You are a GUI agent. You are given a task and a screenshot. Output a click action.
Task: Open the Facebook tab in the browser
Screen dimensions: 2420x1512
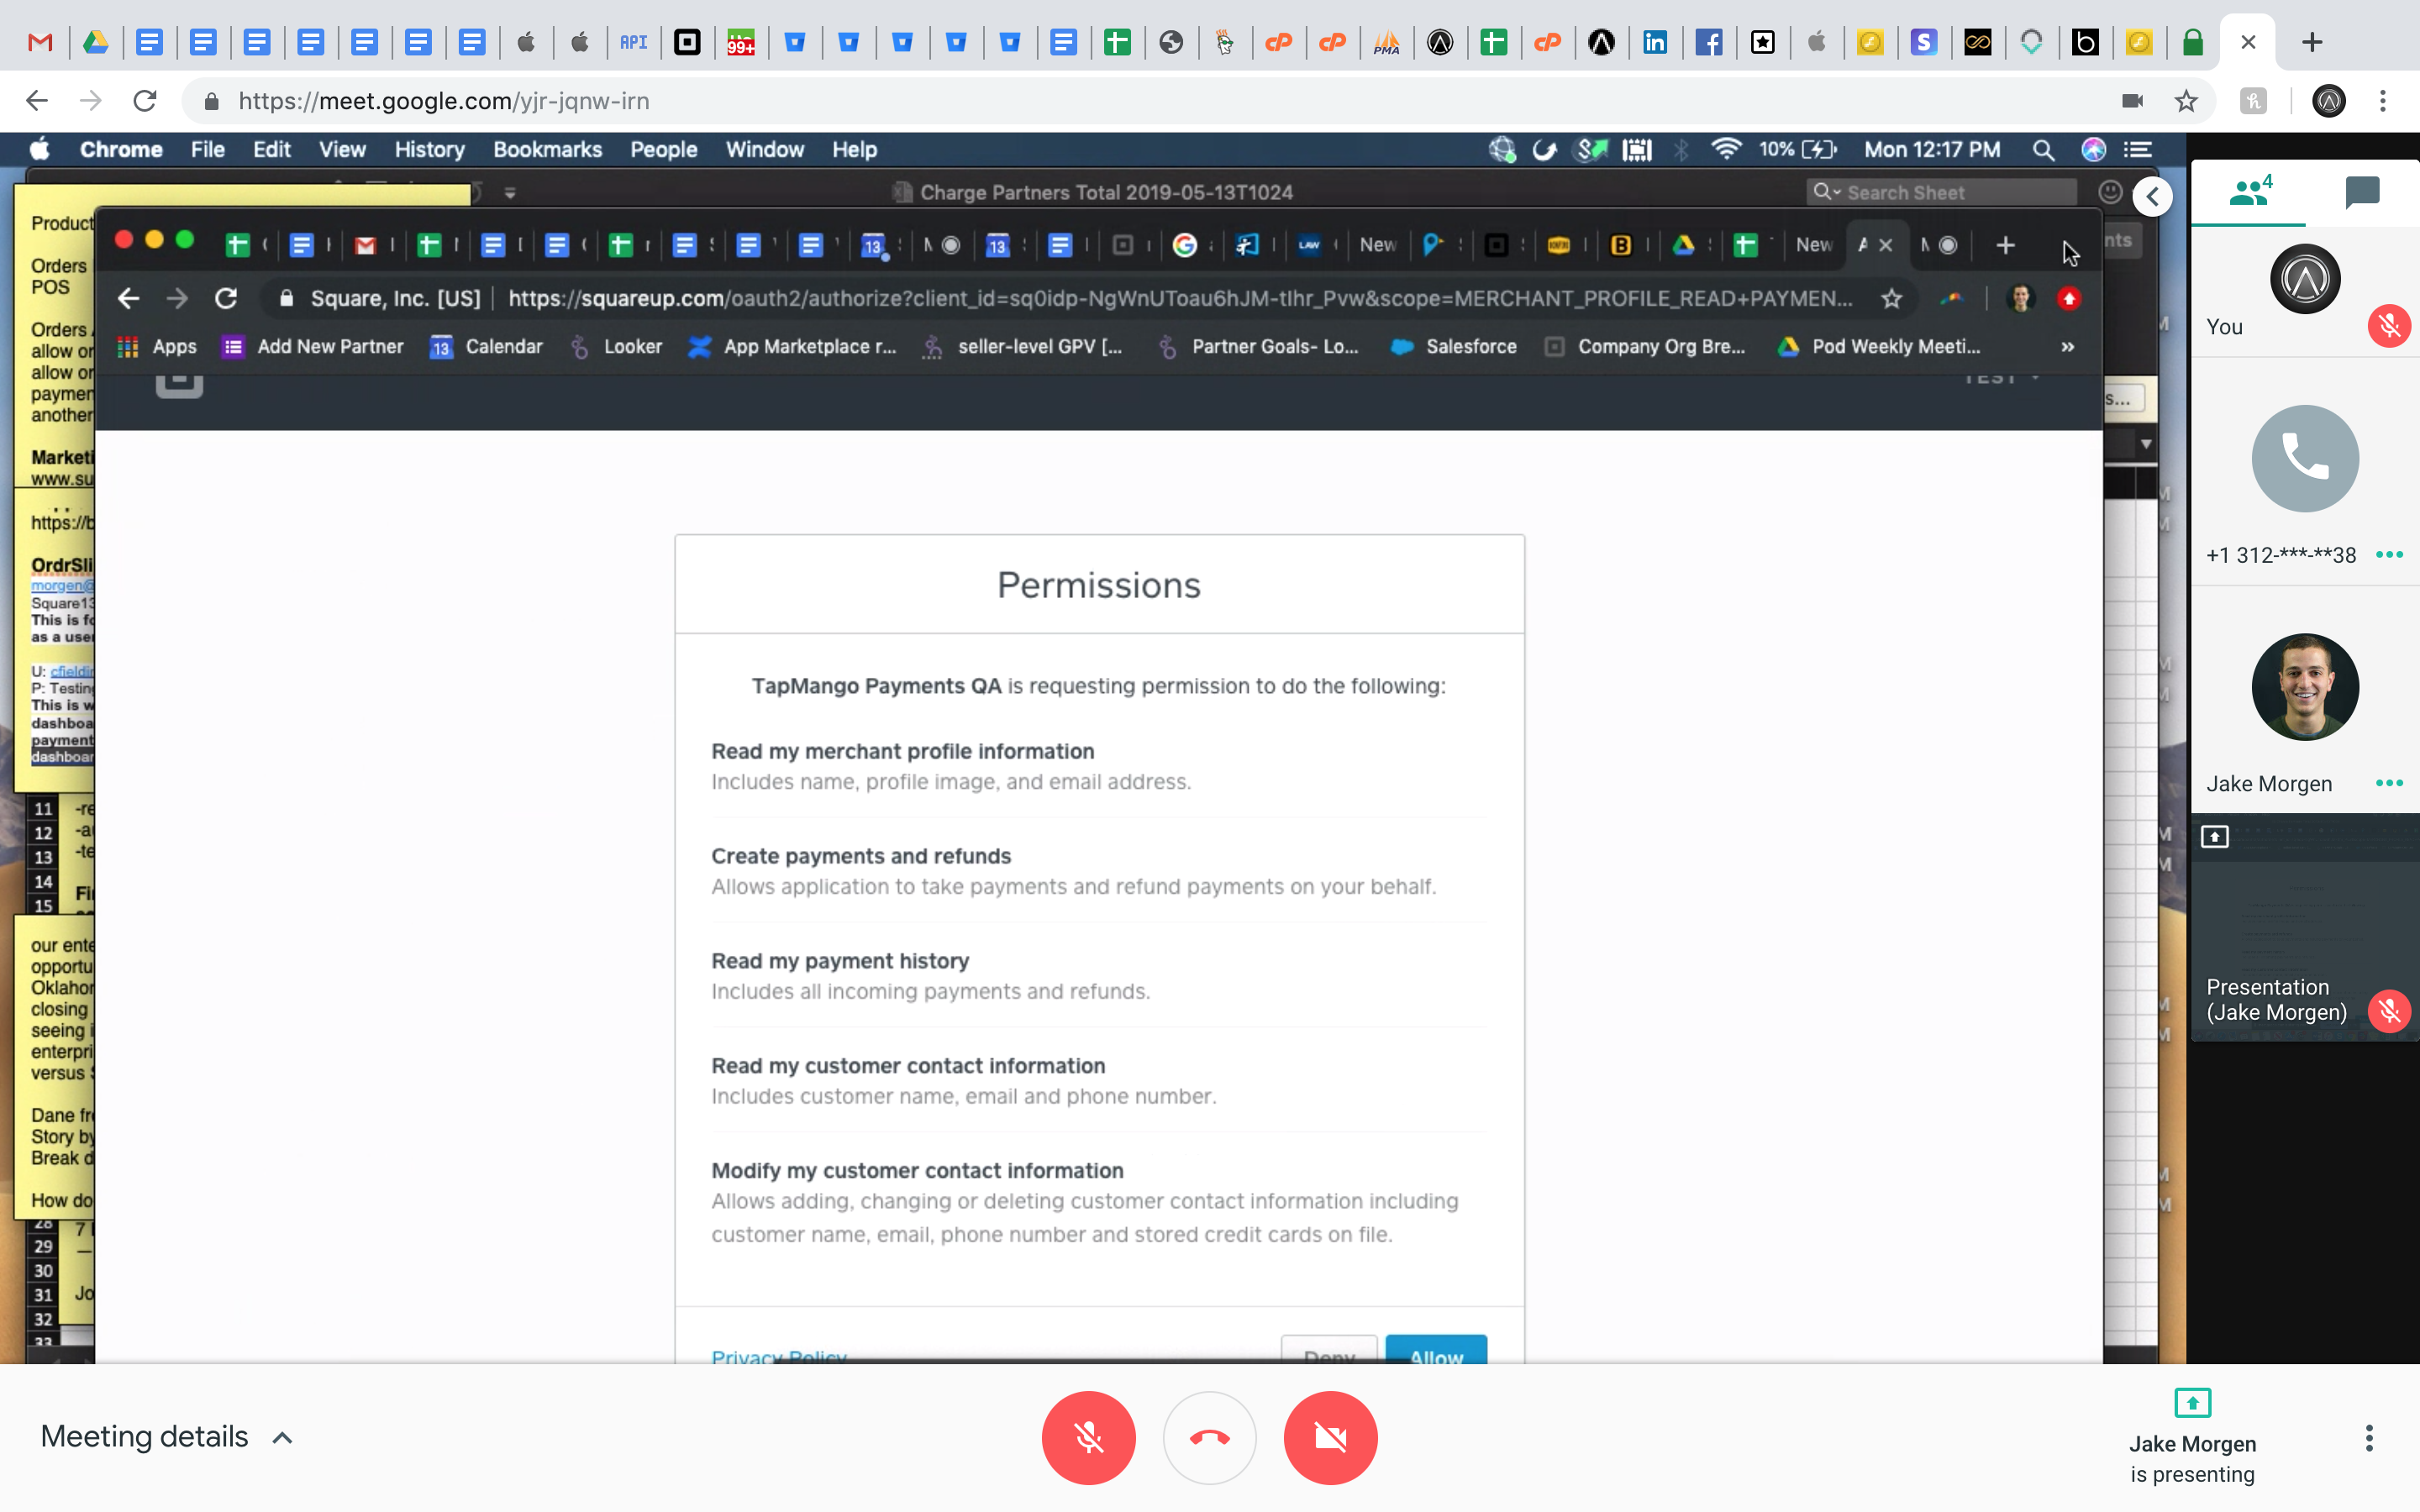coord(1709,42)
